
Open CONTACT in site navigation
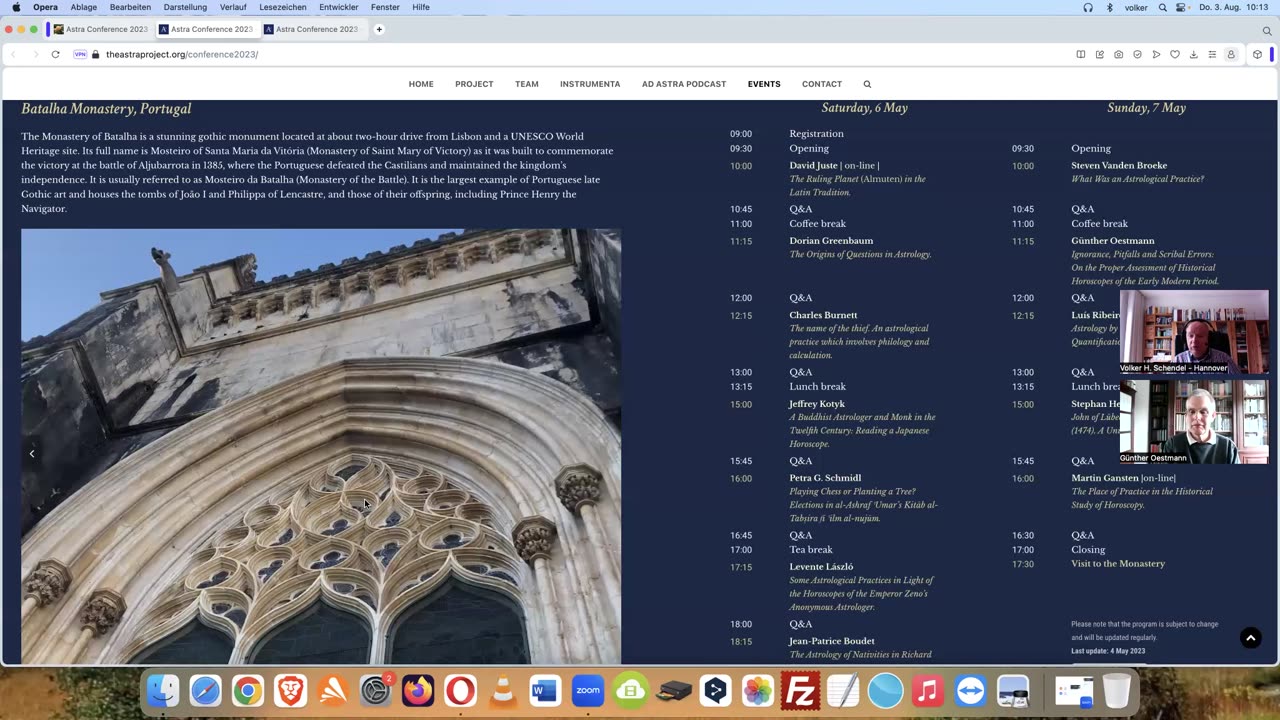[x=822, y=84]
